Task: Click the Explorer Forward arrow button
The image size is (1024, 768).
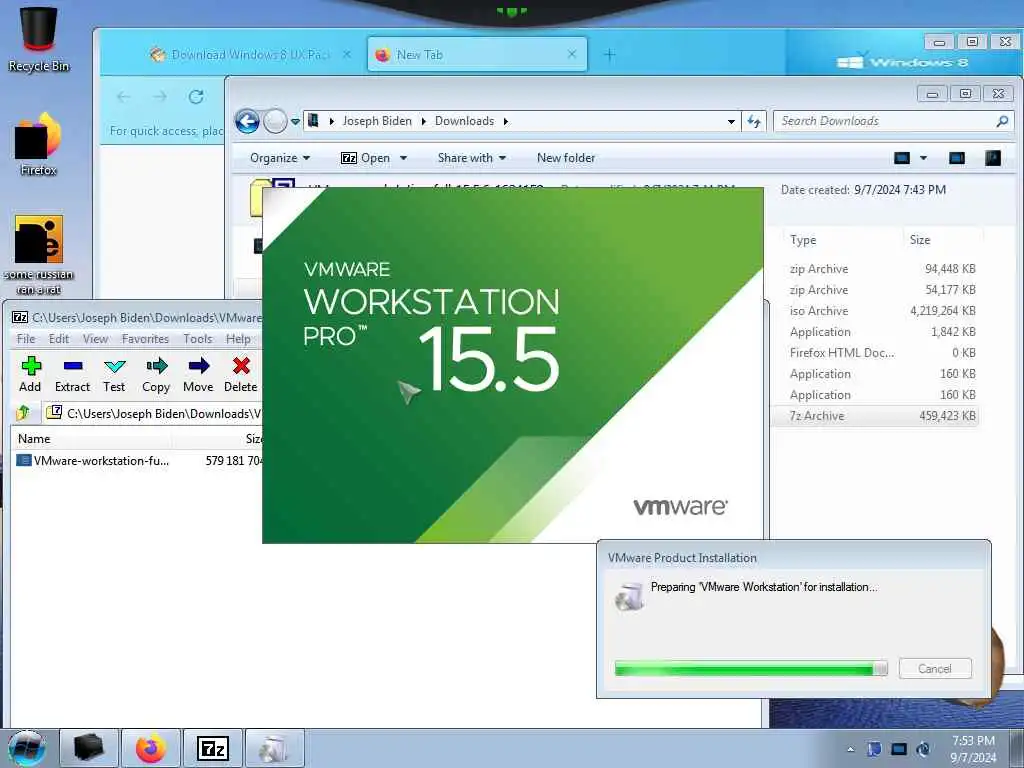Action: click(x=275, y=121)
